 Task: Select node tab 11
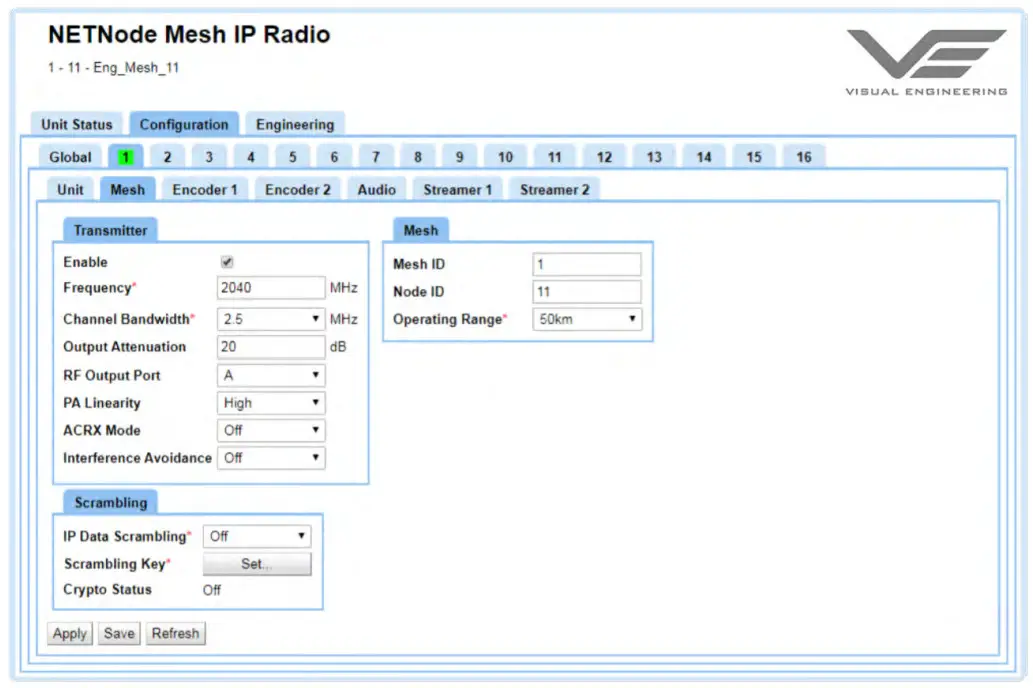pos(554,156)
